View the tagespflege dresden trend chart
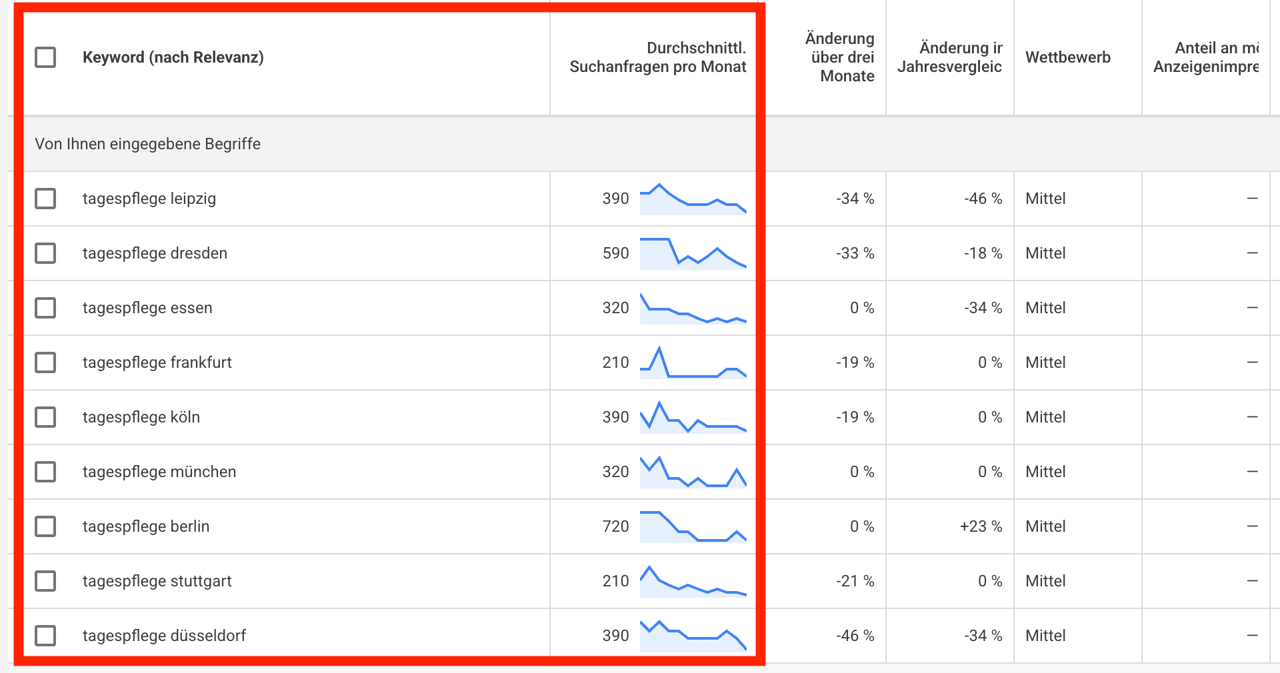The height and width of the screenshot is (673, 1280). coord(693,253)
